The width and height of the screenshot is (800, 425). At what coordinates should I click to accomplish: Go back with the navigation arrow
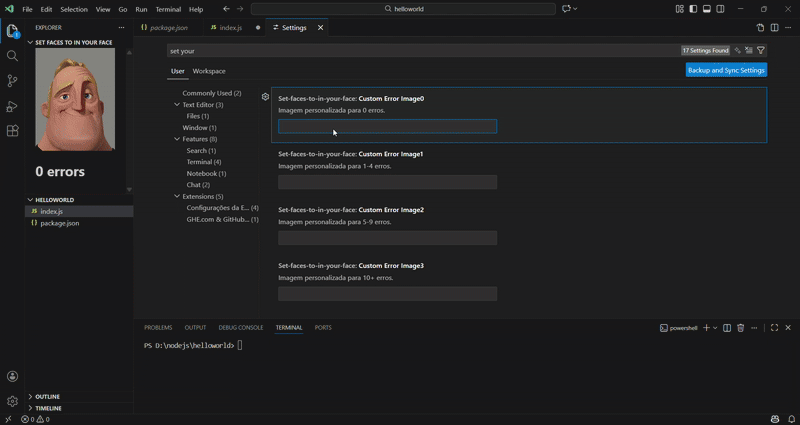coord(227,9)
